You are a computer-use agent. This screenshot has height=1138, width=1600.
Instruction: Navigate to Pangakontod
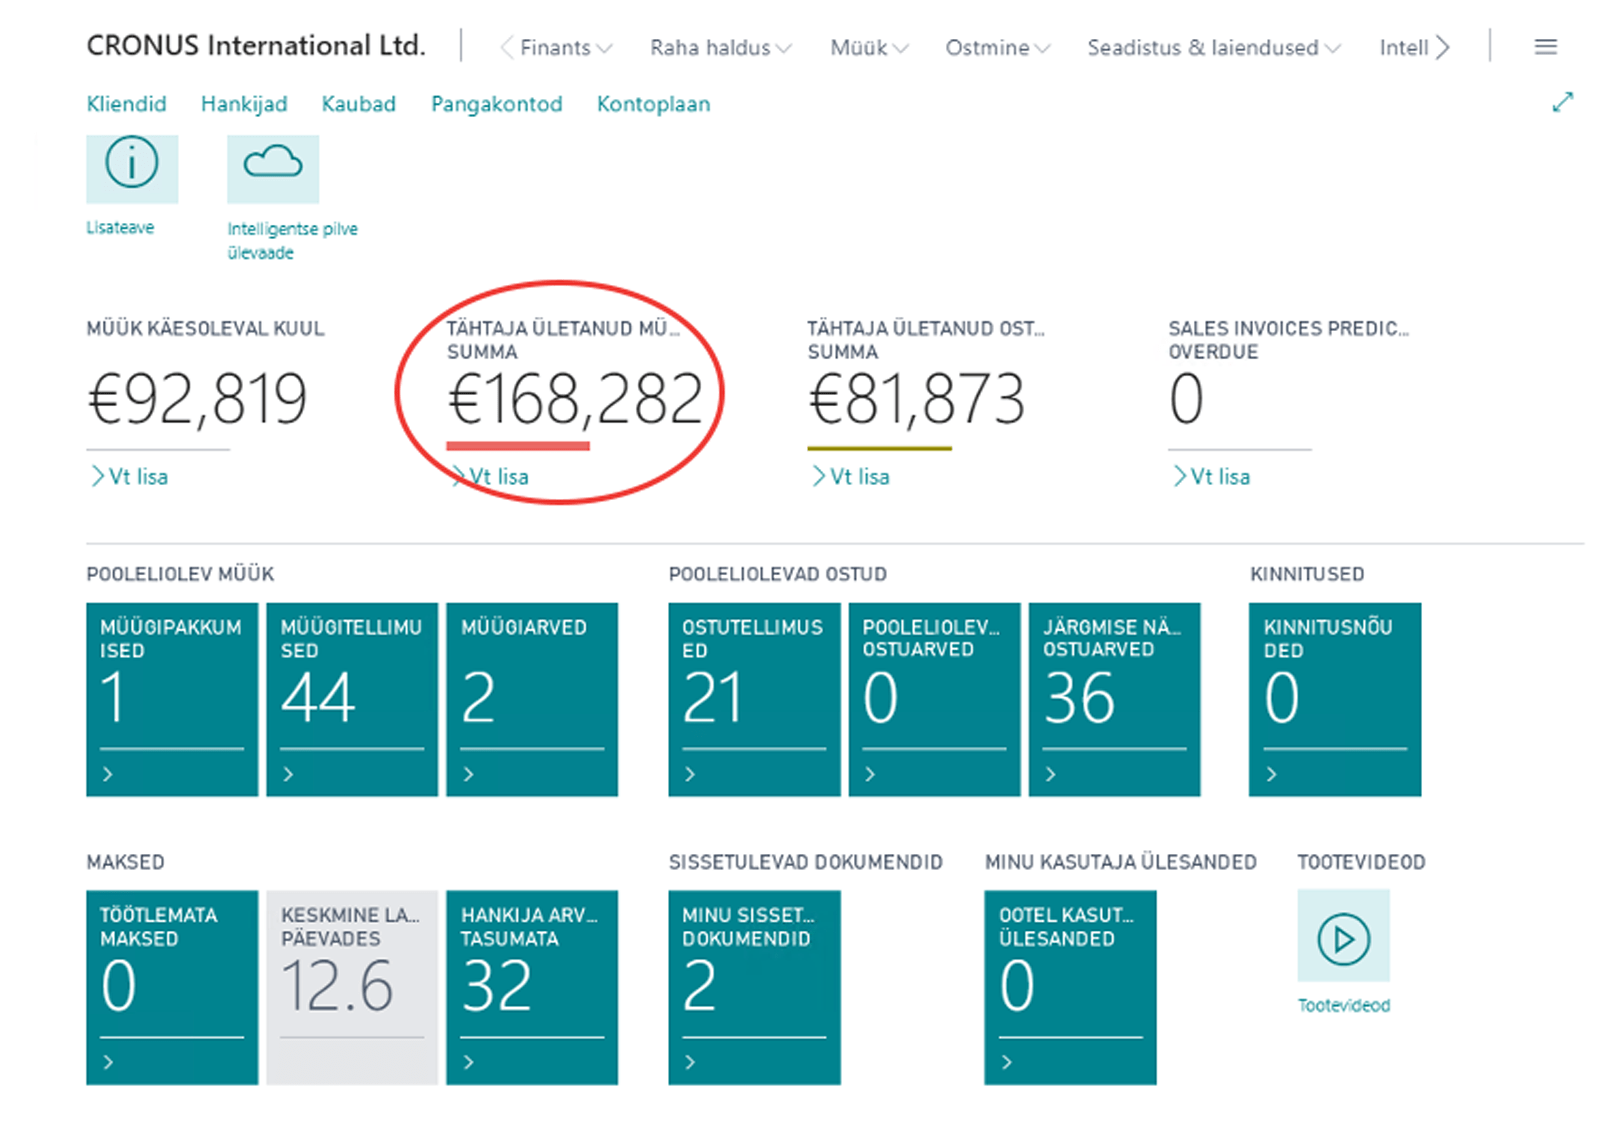pyautogui.click(x=497, y=104)
